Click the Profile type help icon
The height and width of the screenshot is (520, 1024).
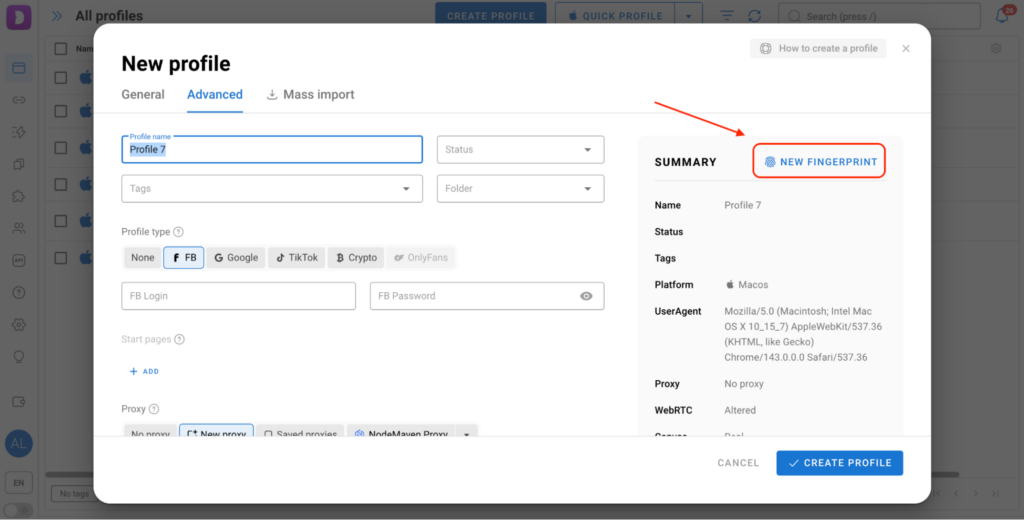(179, 232)
